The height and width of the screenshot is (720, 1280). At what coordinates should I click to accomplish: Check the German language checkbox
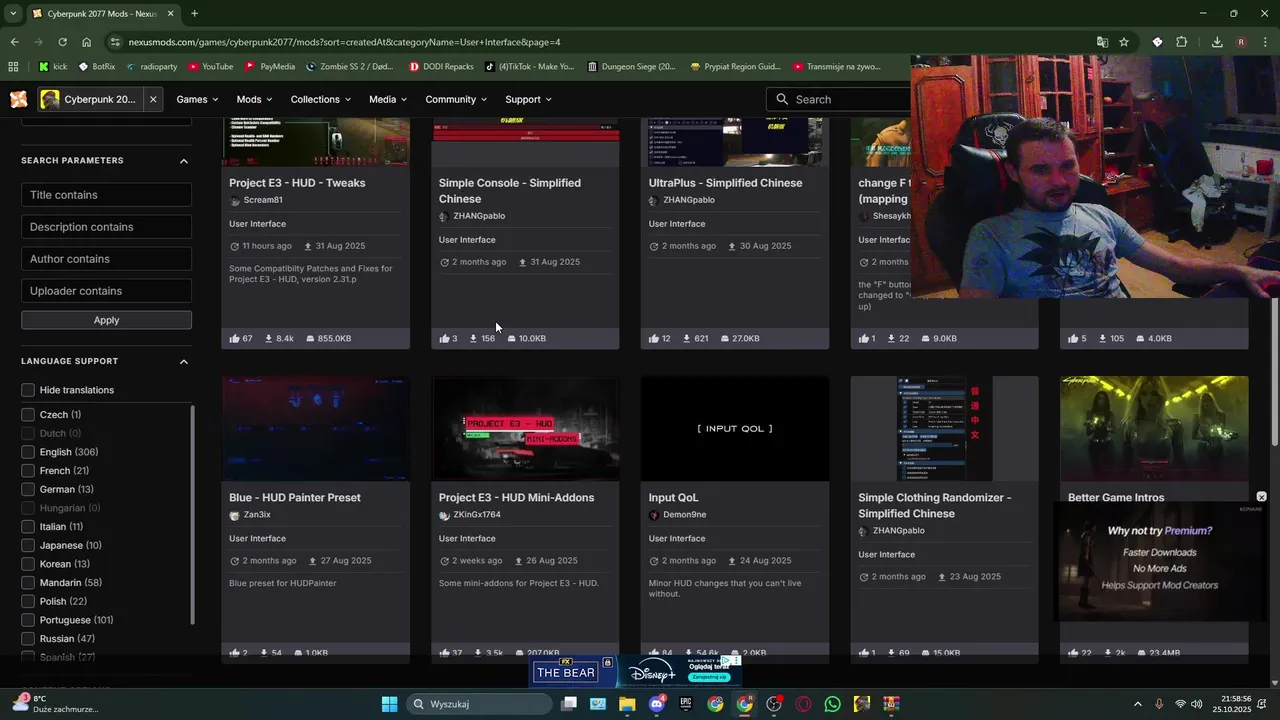(x=28, y=489)
